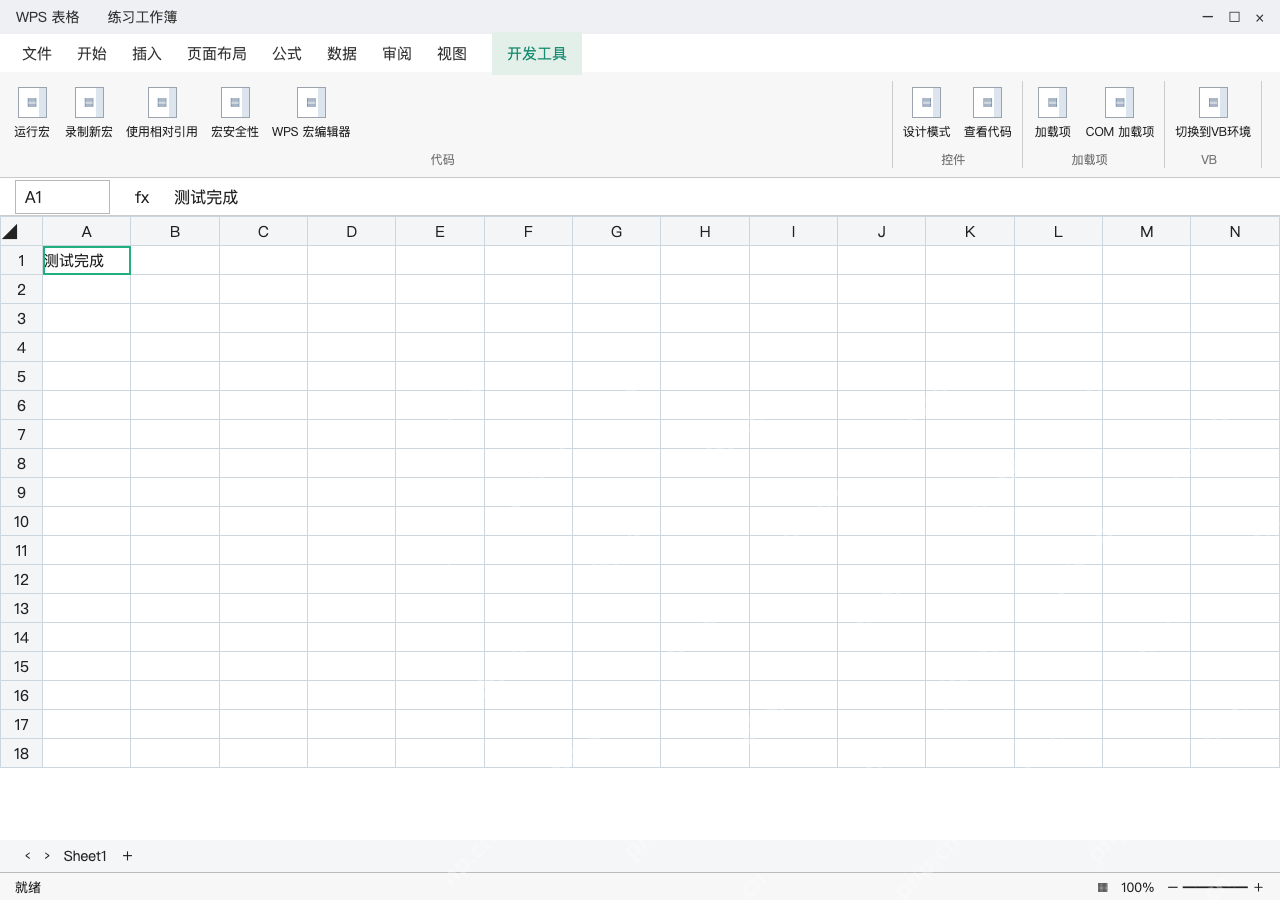Image resolution: width=1280 pixels, height=900 pixels.
Task: Click the zoom slider in status bar
Action: (1215, 887)
